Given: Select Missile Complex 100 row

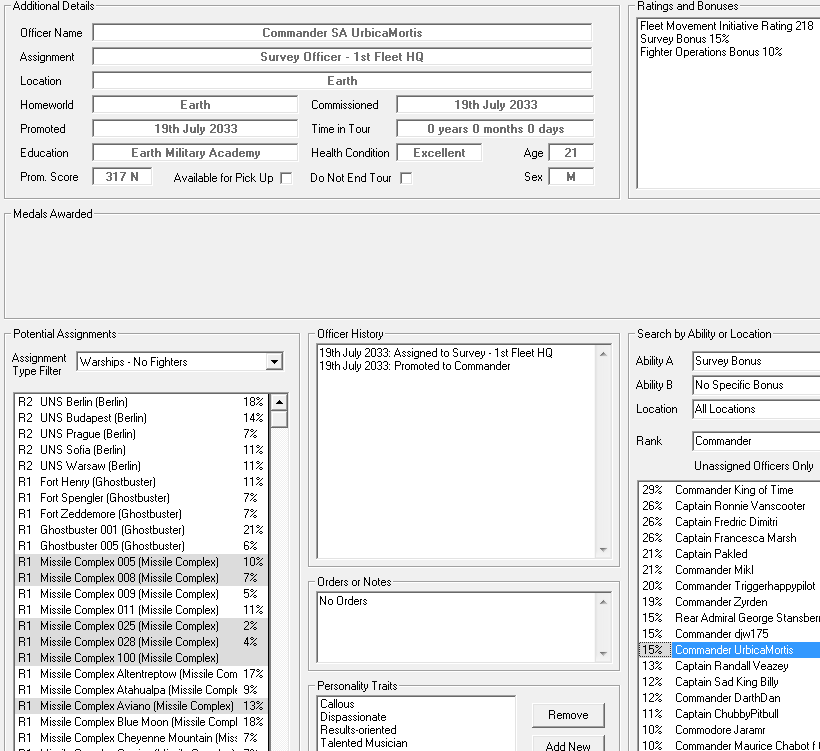Looking at the screenshot, I should coord(141,658).
